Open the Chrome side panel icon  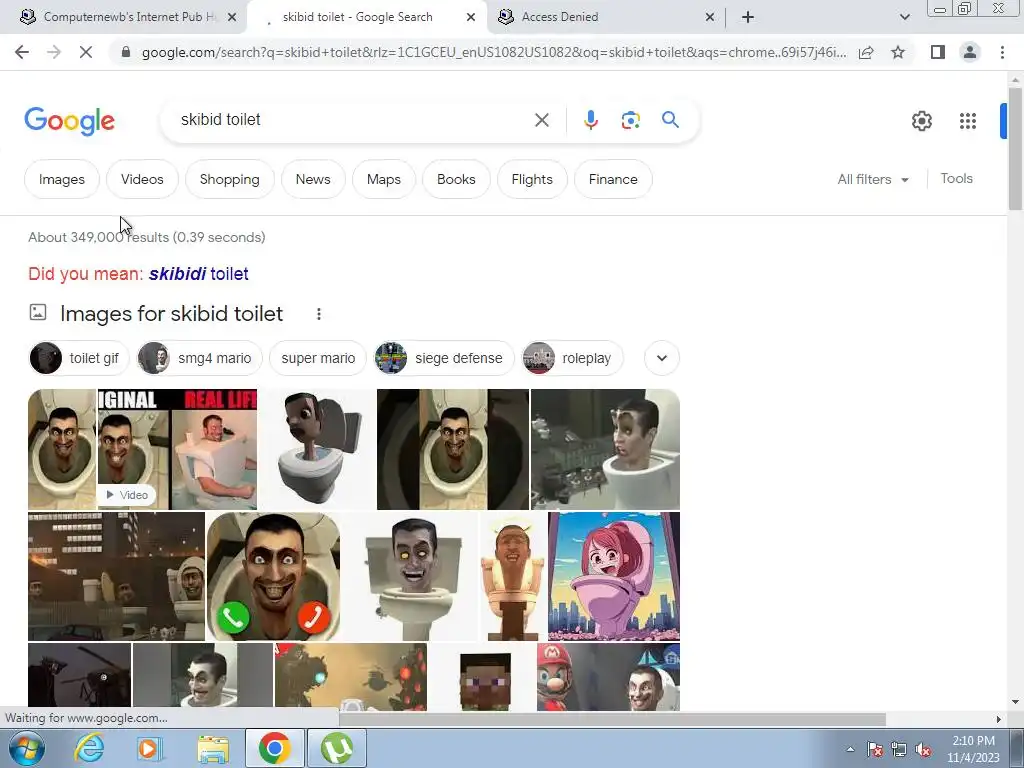tap(938, 52)
